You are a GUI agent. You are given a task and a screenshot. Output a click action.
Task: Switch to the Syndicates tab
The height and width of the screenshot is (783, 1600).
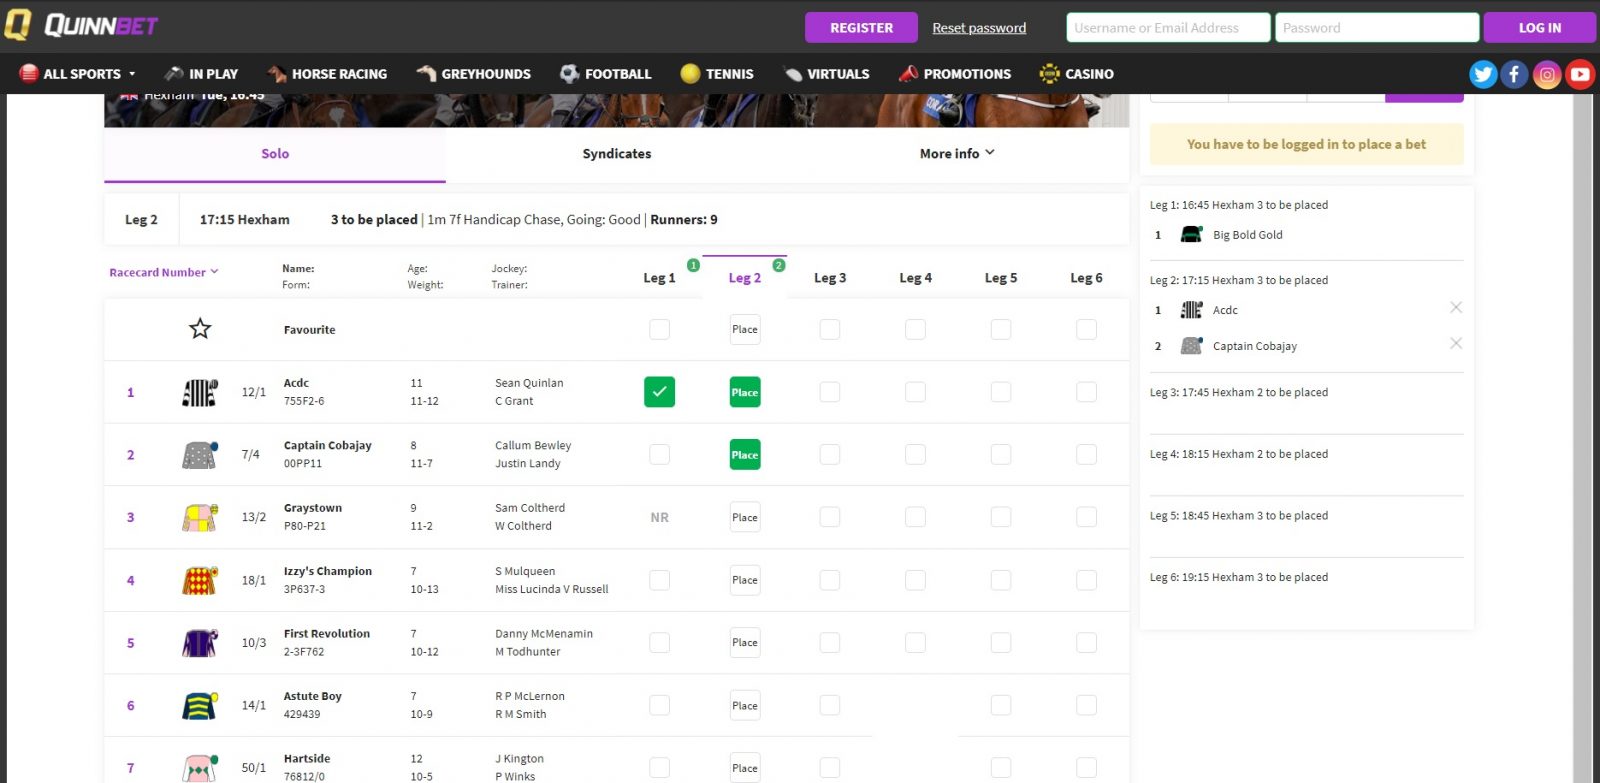coord(616,153)
